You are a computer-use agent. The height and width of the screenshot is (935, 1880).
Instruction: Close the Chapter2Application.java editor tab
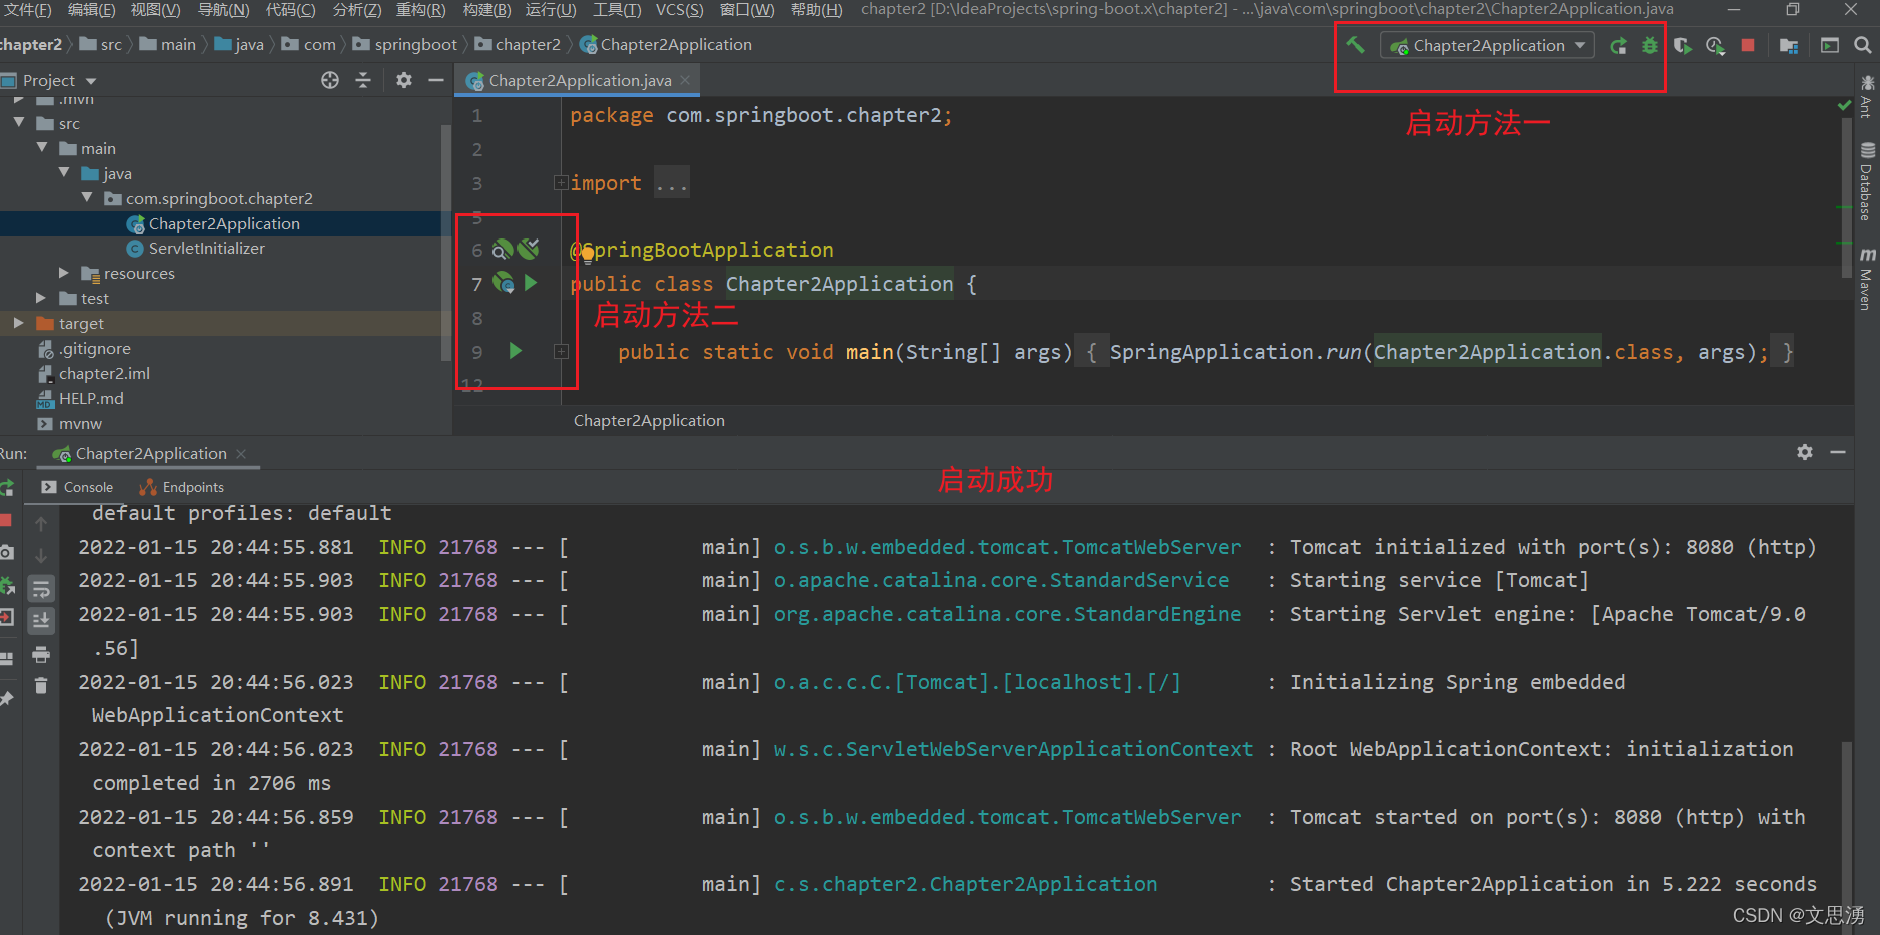pyautogui.click(x=685, y=80)
